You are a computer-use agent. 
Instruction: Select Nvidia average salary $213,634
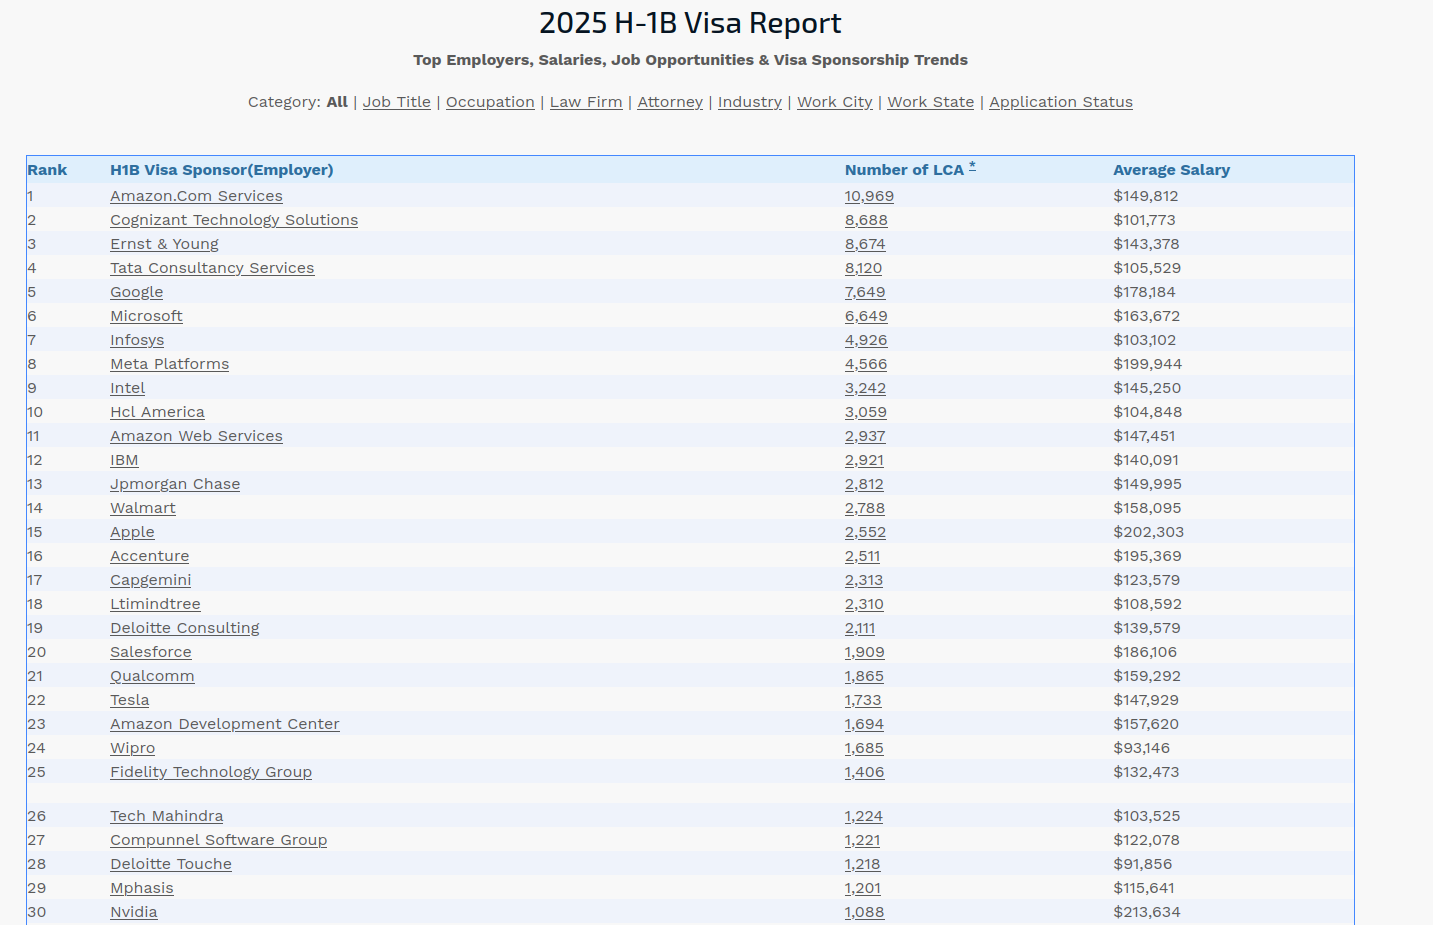[1146, 912]
